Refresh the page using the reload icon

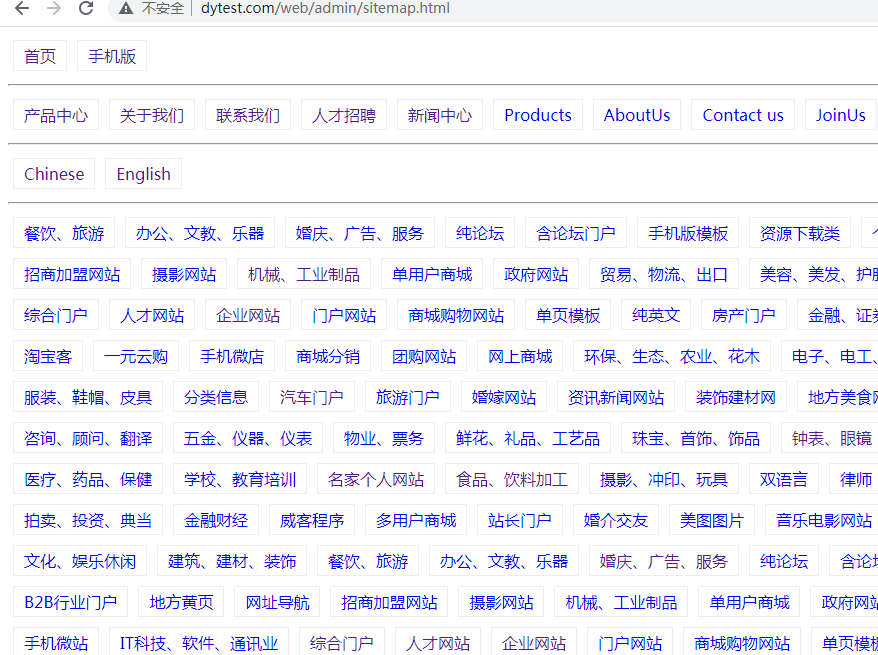pyautogui.click(x=86, y=10)
